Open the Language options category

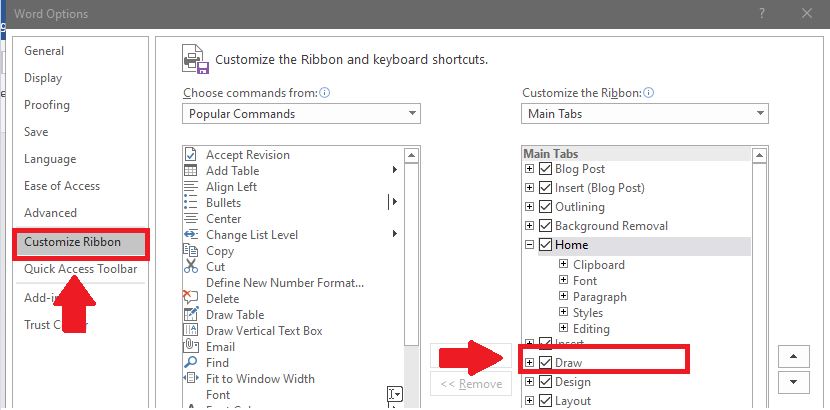click(50, 159)
